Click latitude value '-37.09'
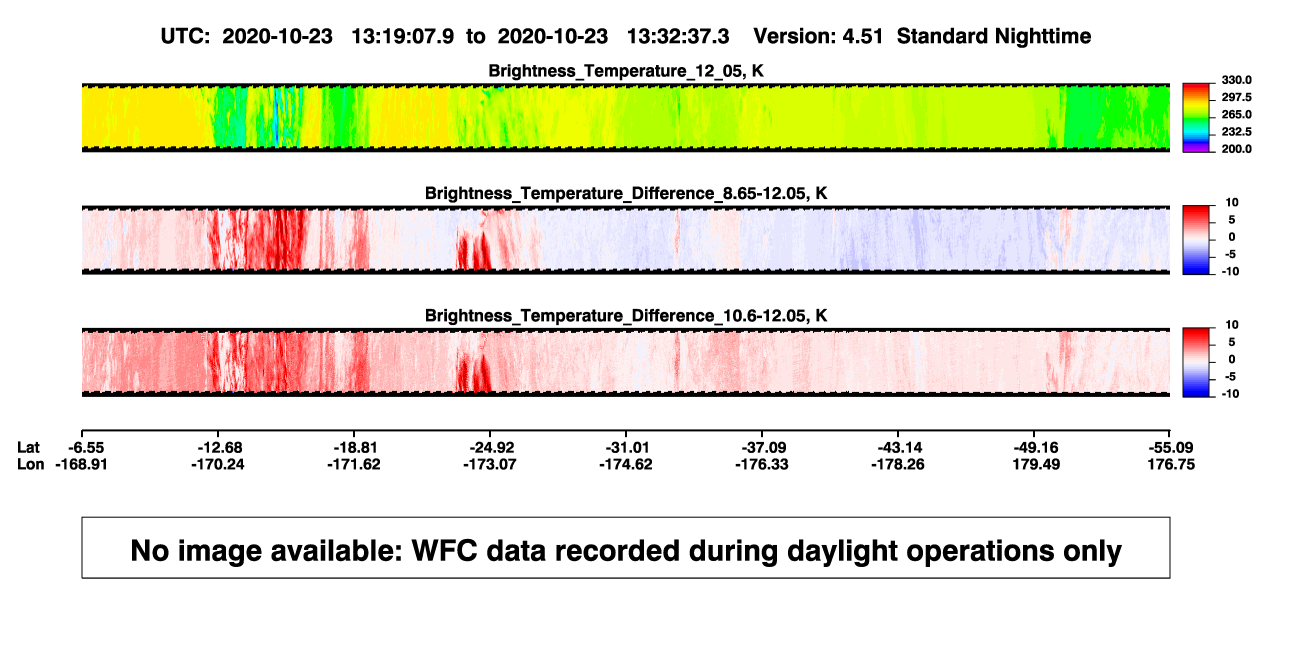Viewport: 1300px width, 667px height. [x=765, y=447]
